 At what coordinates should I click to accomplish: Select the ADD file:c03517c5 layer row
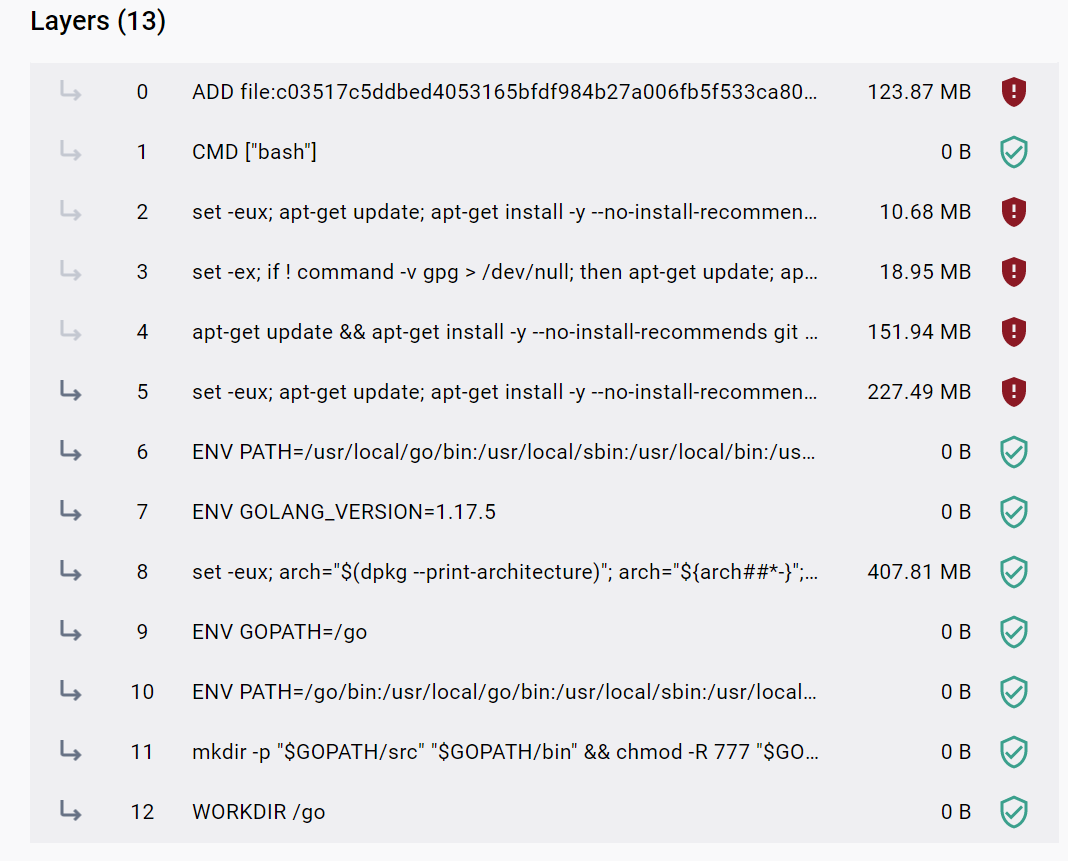(x=544, y=92)
